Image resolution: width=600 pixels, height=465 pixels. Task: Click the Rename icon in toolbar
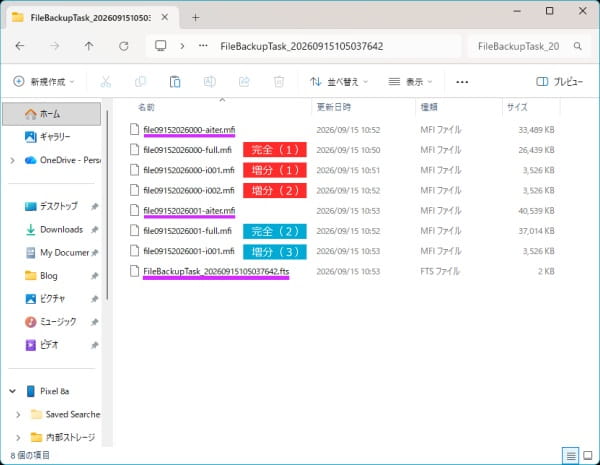point(210,82)
